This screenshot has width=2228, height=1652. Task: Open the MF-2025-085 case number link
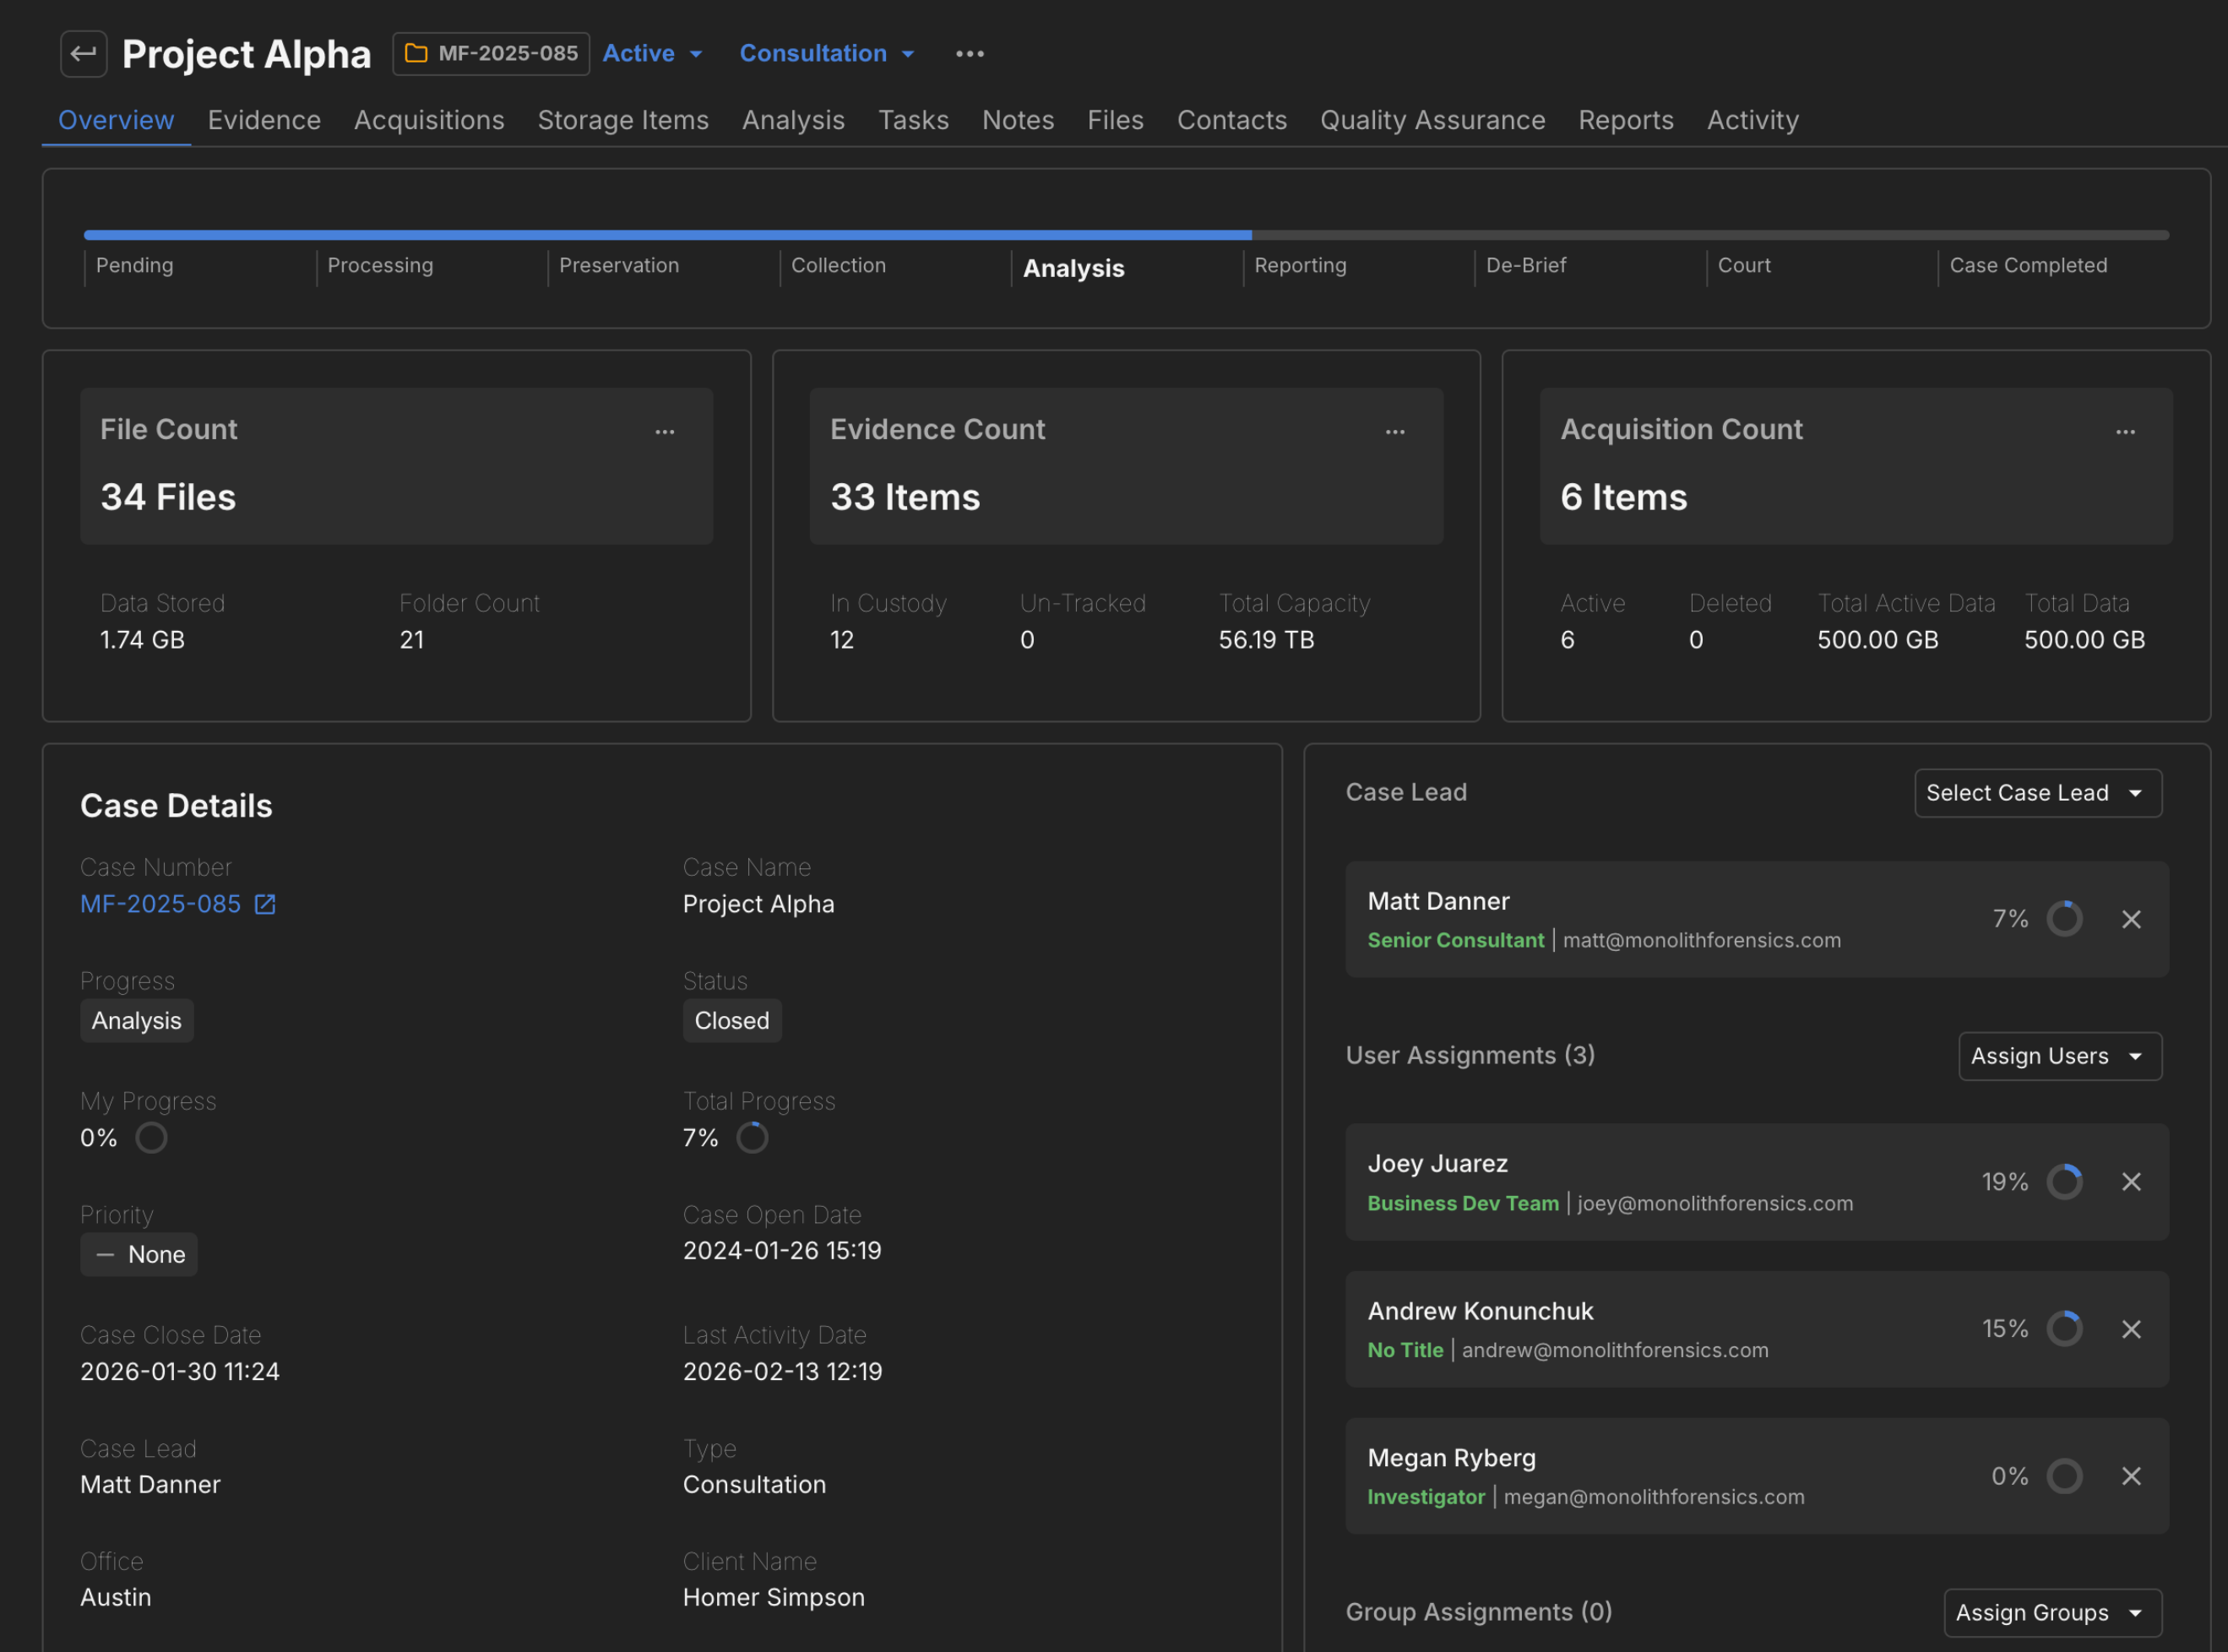click(x=160, y=904)
